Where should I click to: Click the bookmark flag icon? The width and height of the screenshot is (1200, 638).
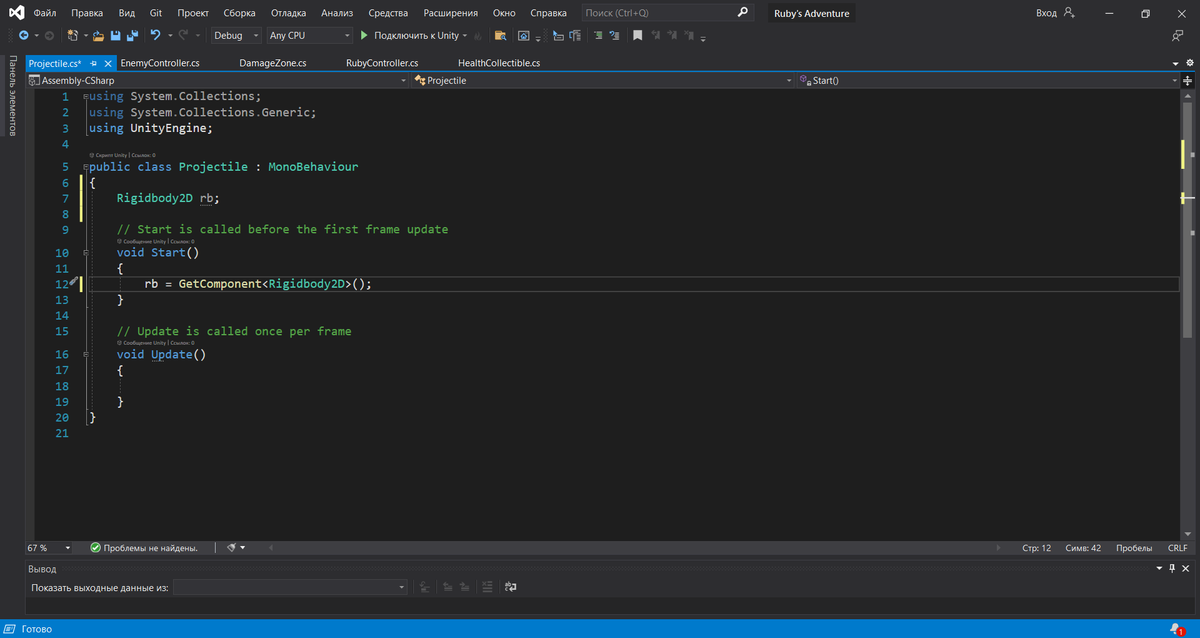pyautogui.click(x=637, y=35)
